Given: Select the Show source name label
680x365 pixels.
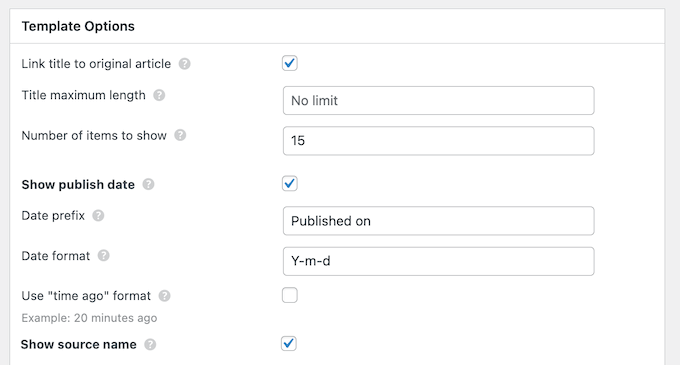Looking at the screenshot, I should (78, 345).
